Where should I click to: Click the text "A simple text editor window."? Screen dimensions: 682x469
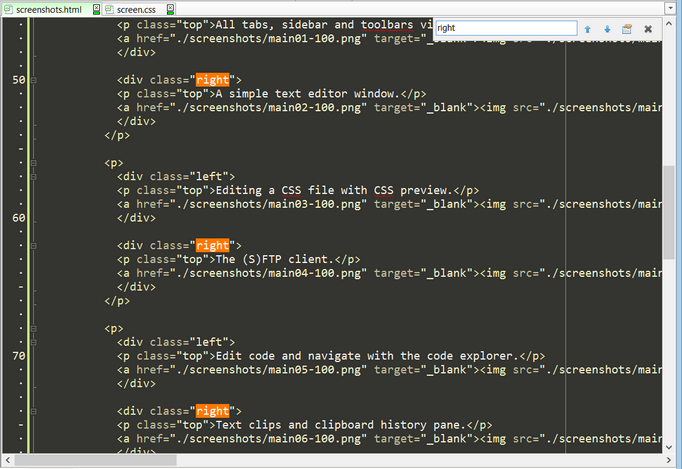[308, 94]
